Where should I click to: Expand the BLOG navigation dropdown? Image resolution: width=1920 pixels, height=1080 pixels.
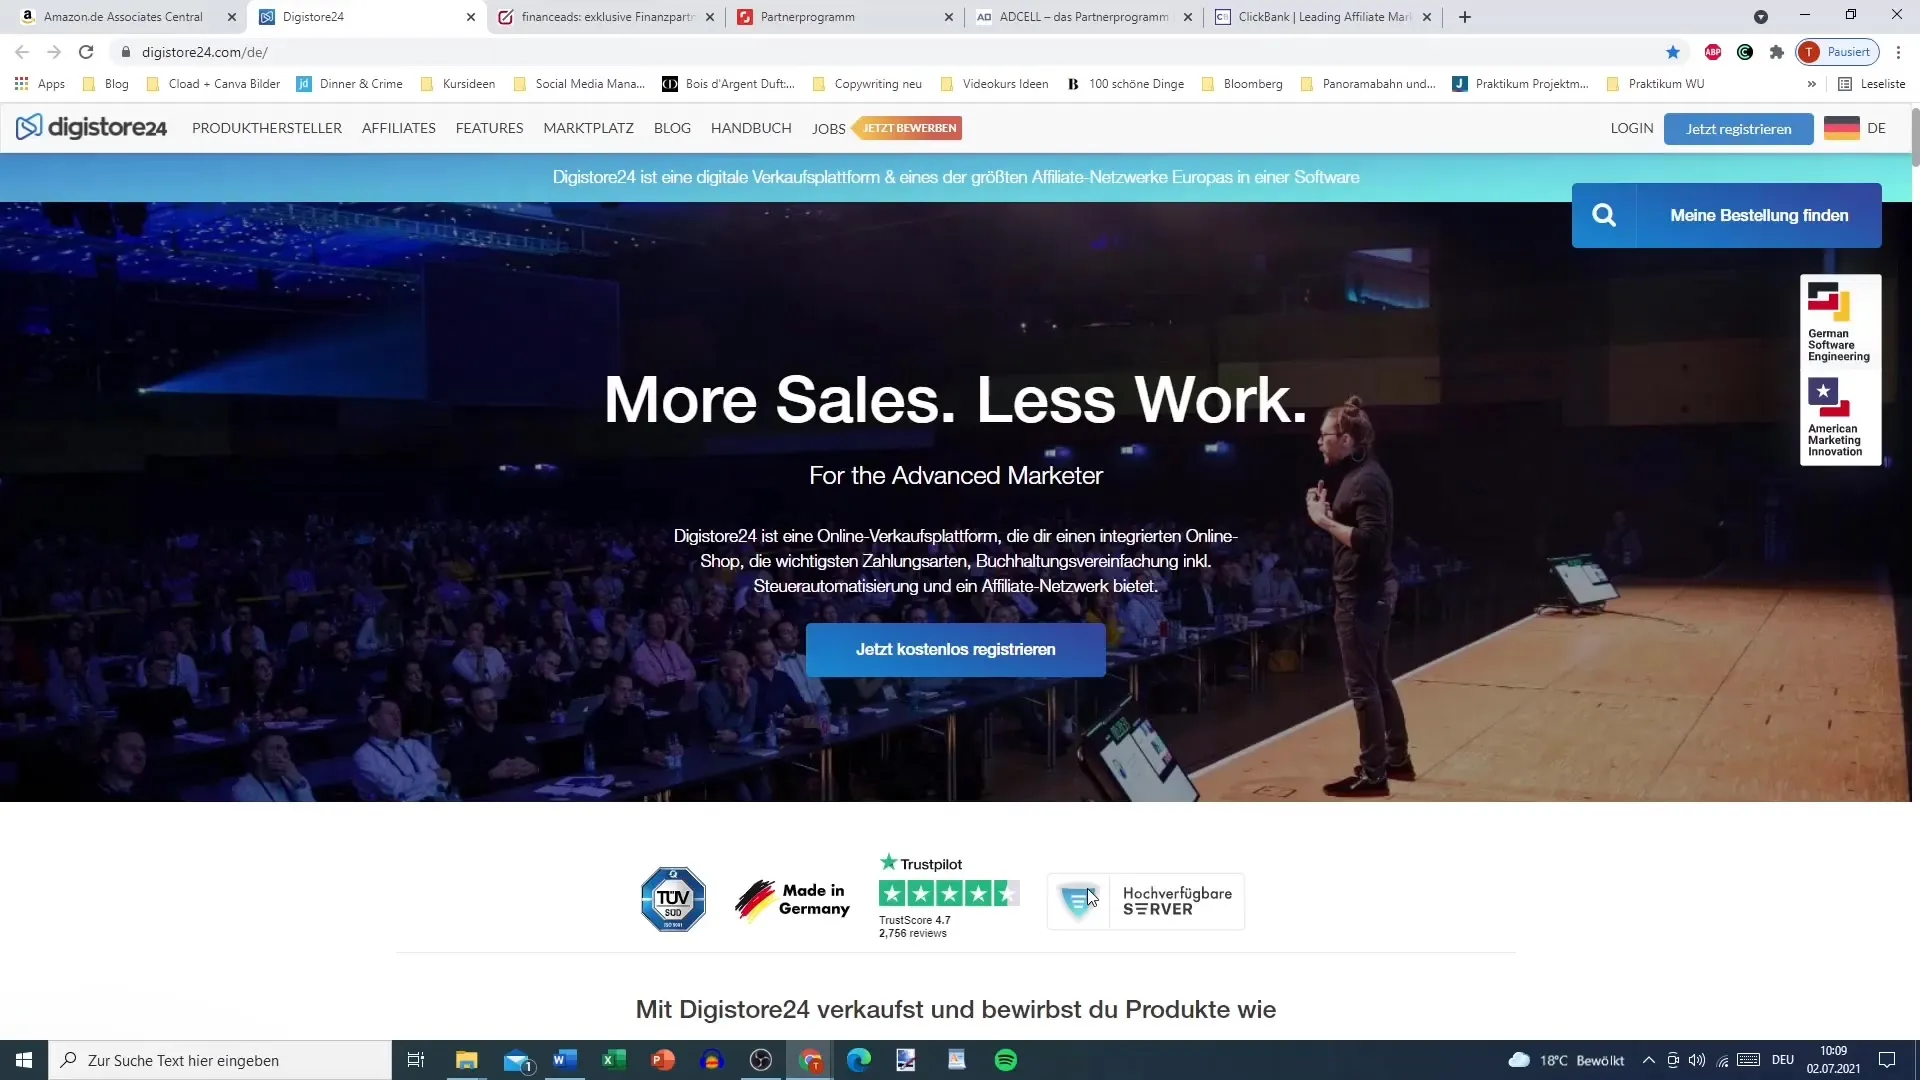coord(673,128)
